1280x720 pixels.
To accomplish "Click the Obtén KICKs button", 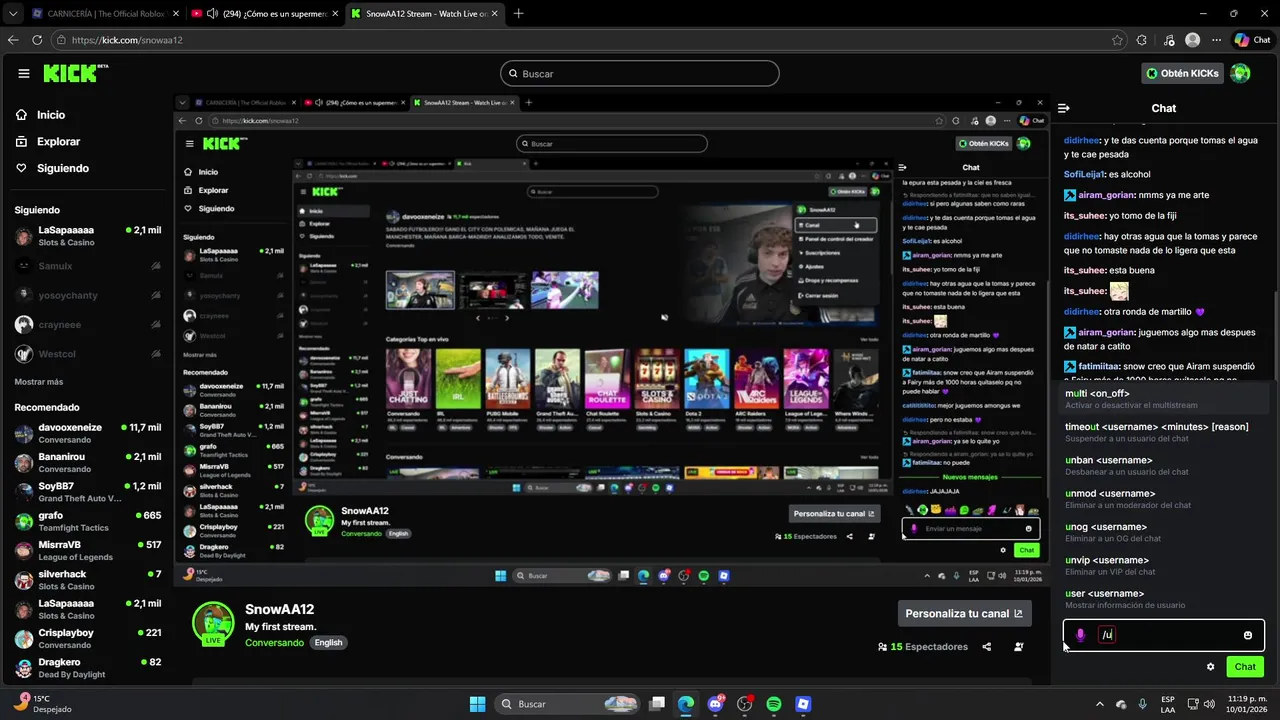I will 1182,73.
